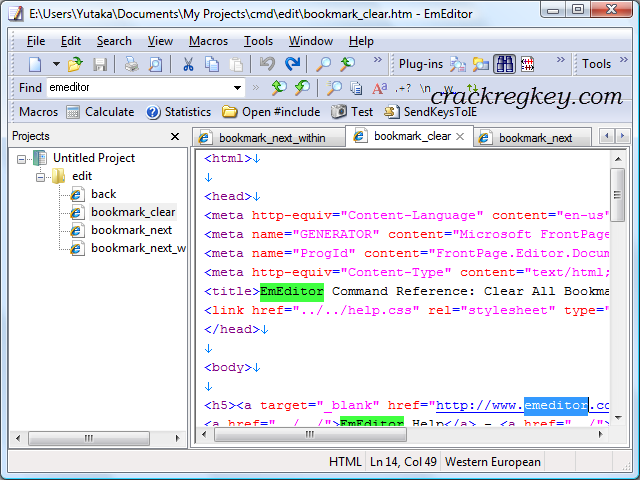Open the File menu
640x480 pixels.
[36, 41]
